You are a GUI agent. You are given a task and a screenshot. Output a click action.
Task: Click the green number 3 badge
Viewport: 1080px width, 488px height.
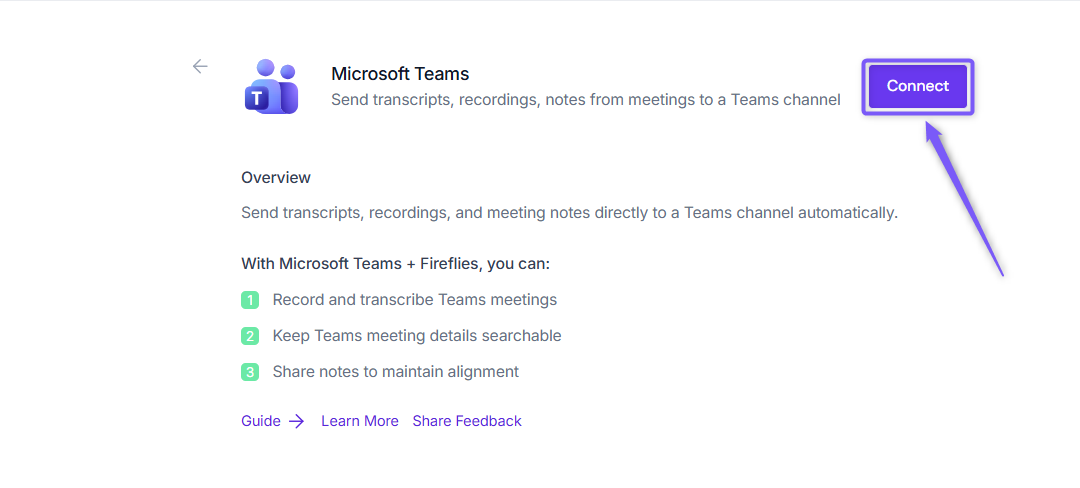coord(250,372)
